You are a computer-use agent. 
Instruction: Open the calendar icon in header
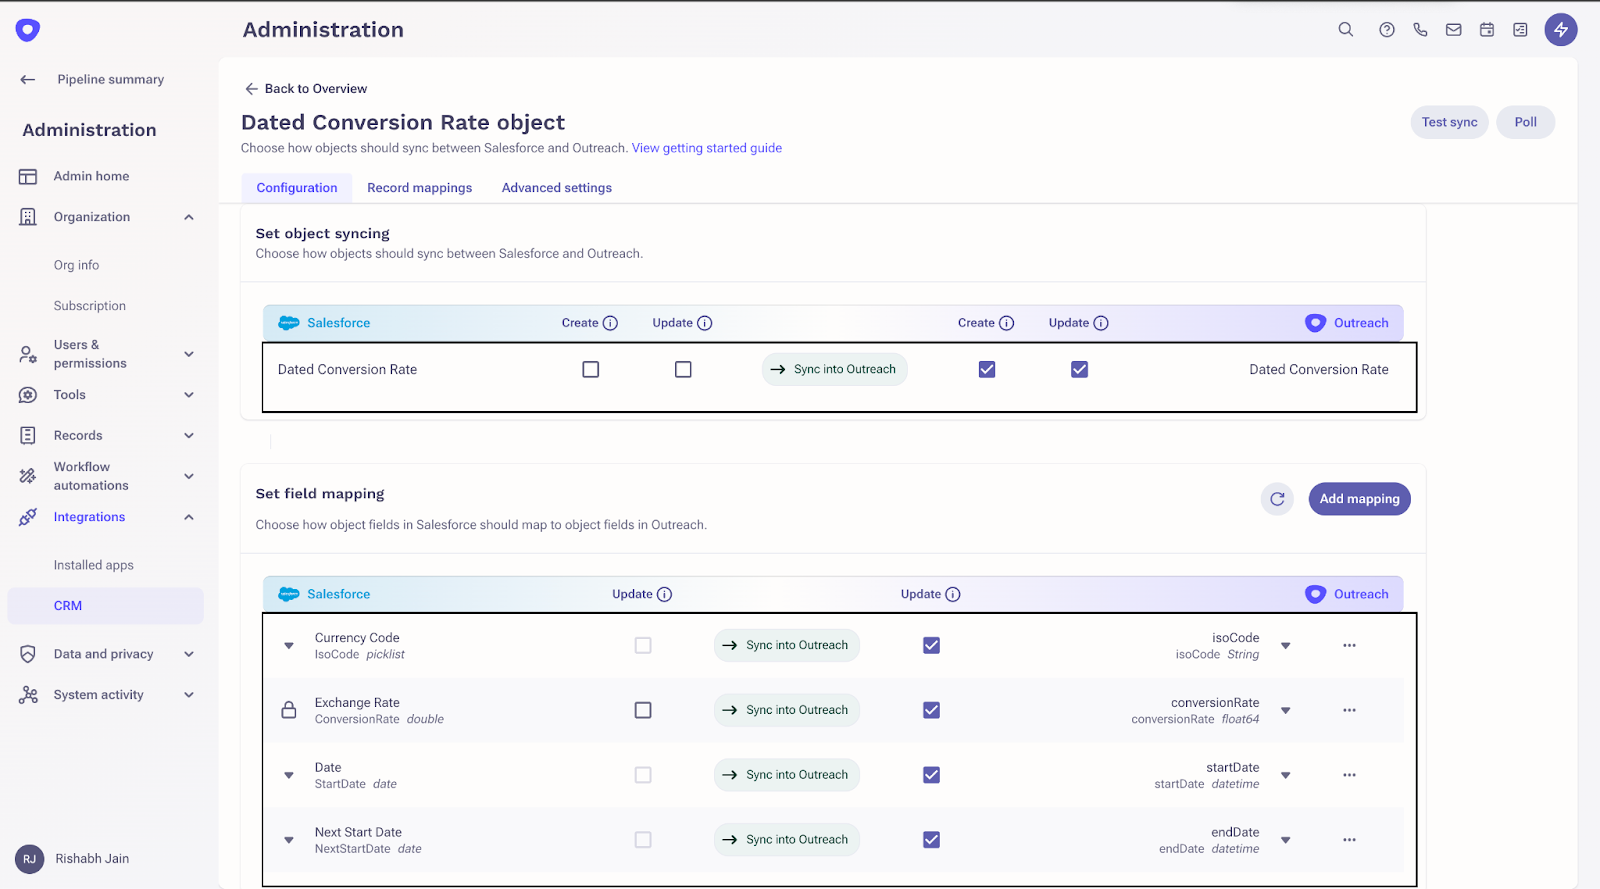click(1487, 30)
